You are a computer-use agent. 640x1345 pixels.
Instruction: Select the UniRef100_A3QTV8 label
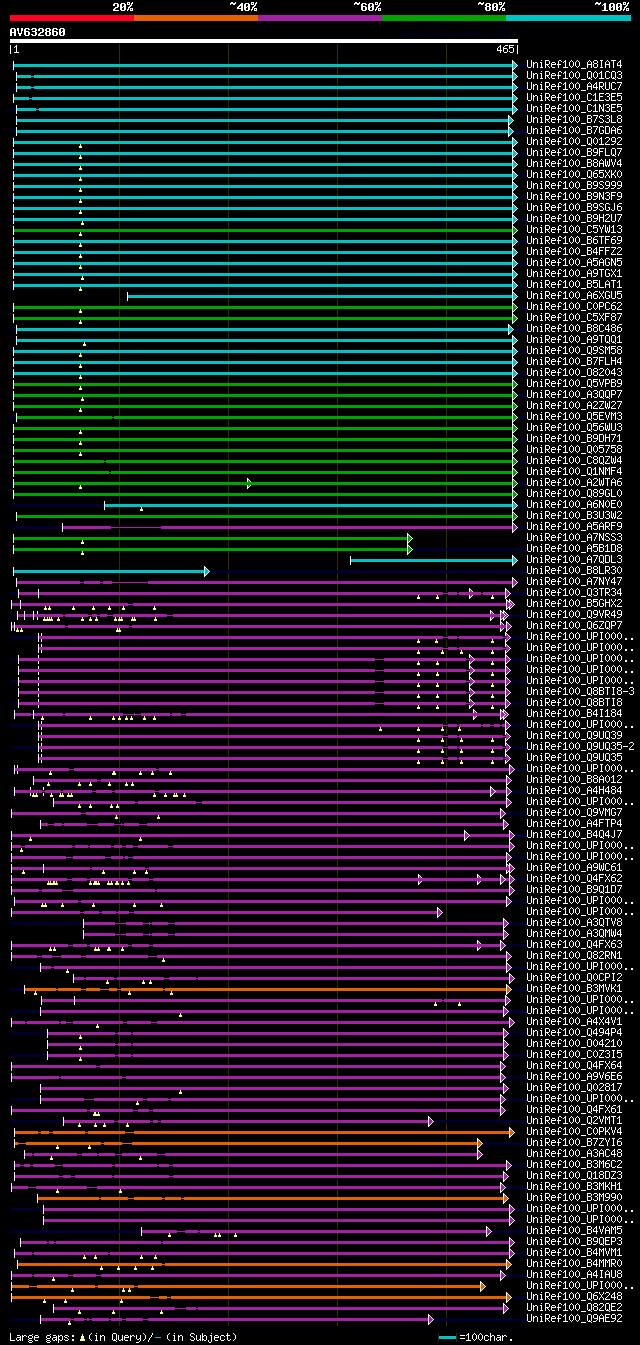point(574,922)
